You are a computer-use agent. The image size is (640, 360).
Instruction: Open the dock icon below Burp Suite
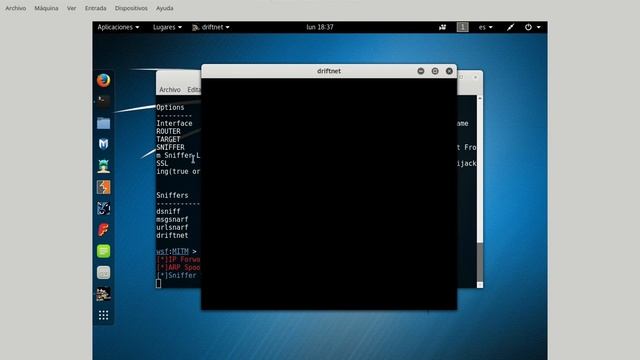point(103,208)
